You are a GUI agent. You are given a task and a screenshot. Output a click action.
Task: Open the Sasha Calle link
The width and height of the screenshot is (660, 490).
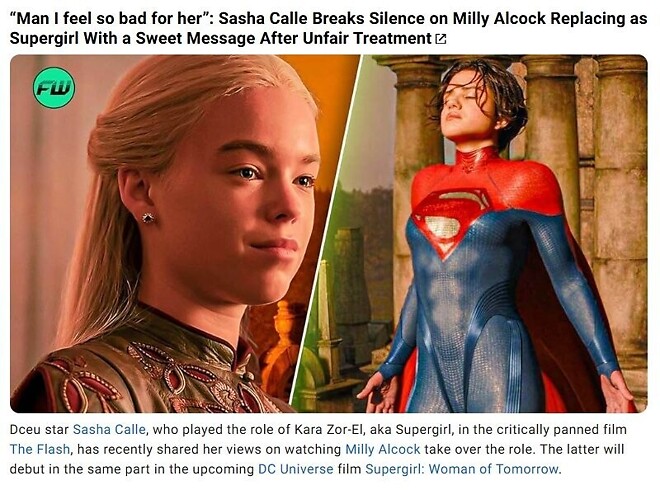109,429
